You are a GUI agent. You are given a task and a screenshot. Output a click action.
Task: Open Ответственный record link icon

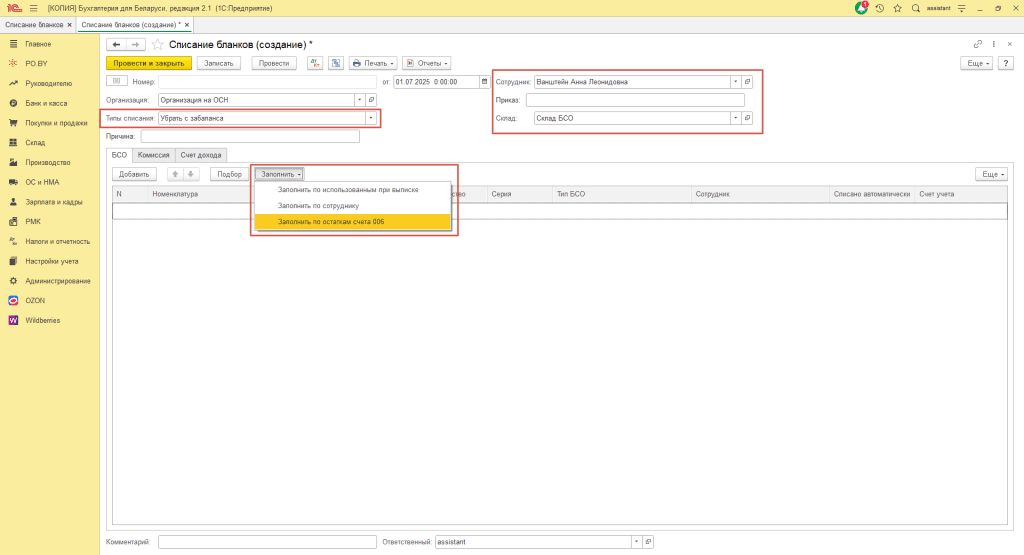(x=648, y=542)
